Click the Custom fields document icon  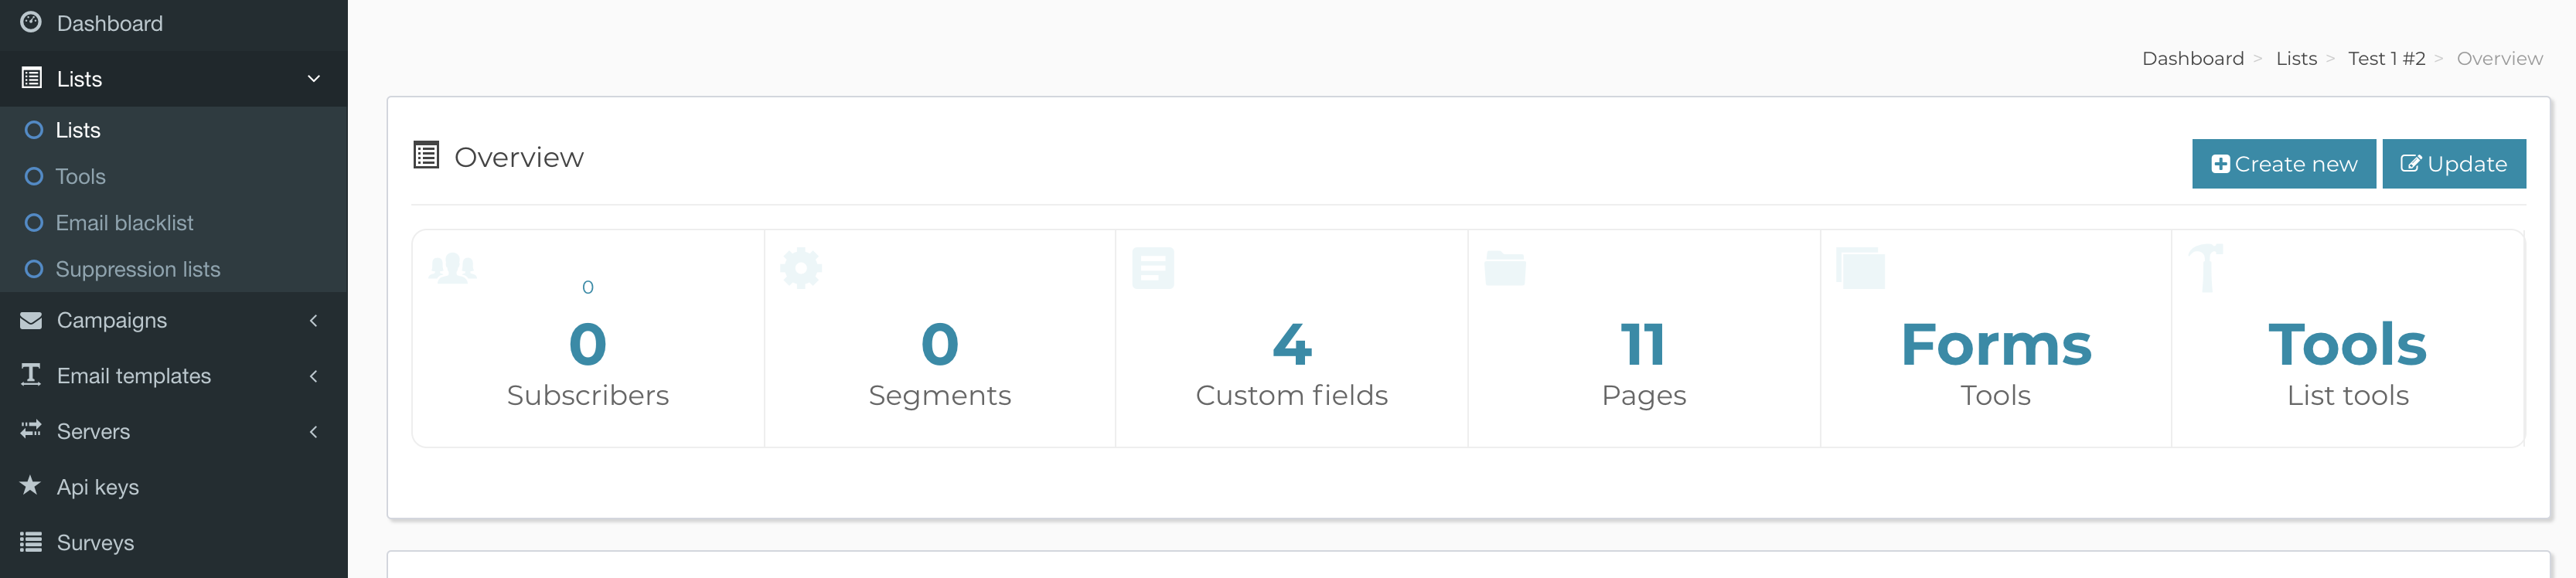(1153, 267)
